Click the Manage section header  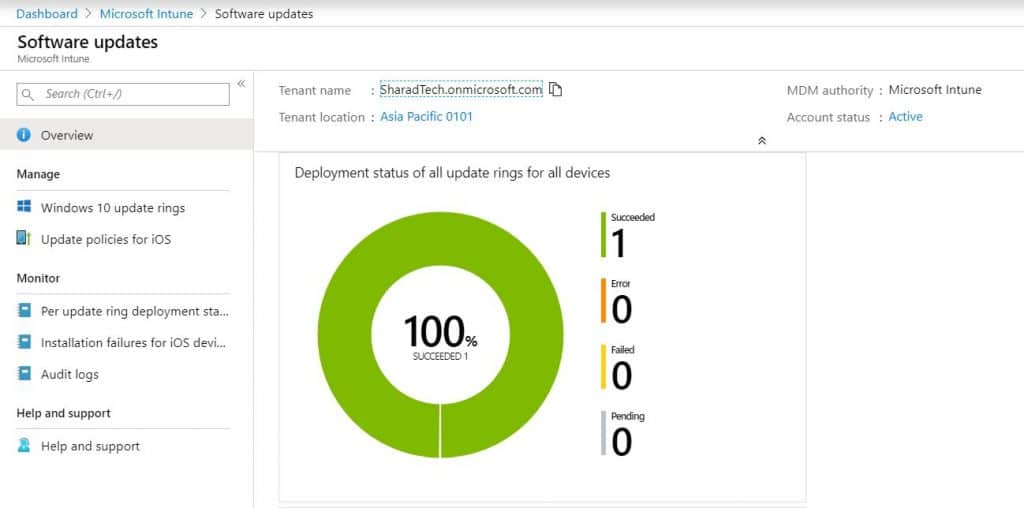[38, 174]
